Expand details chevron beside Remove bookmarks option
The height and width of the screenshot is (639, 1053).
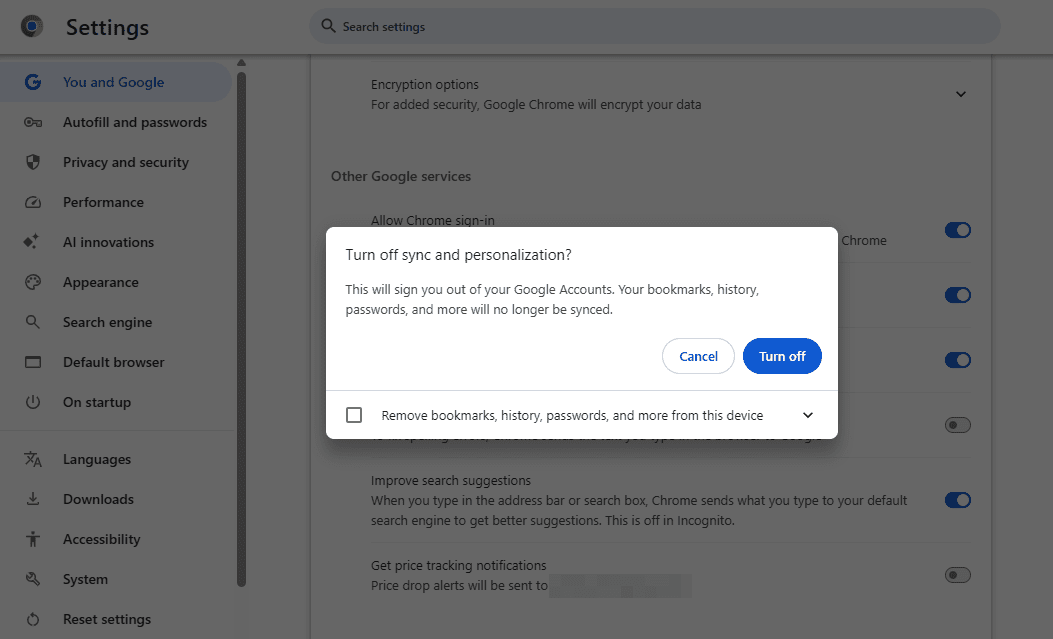(x=808, y=415)
